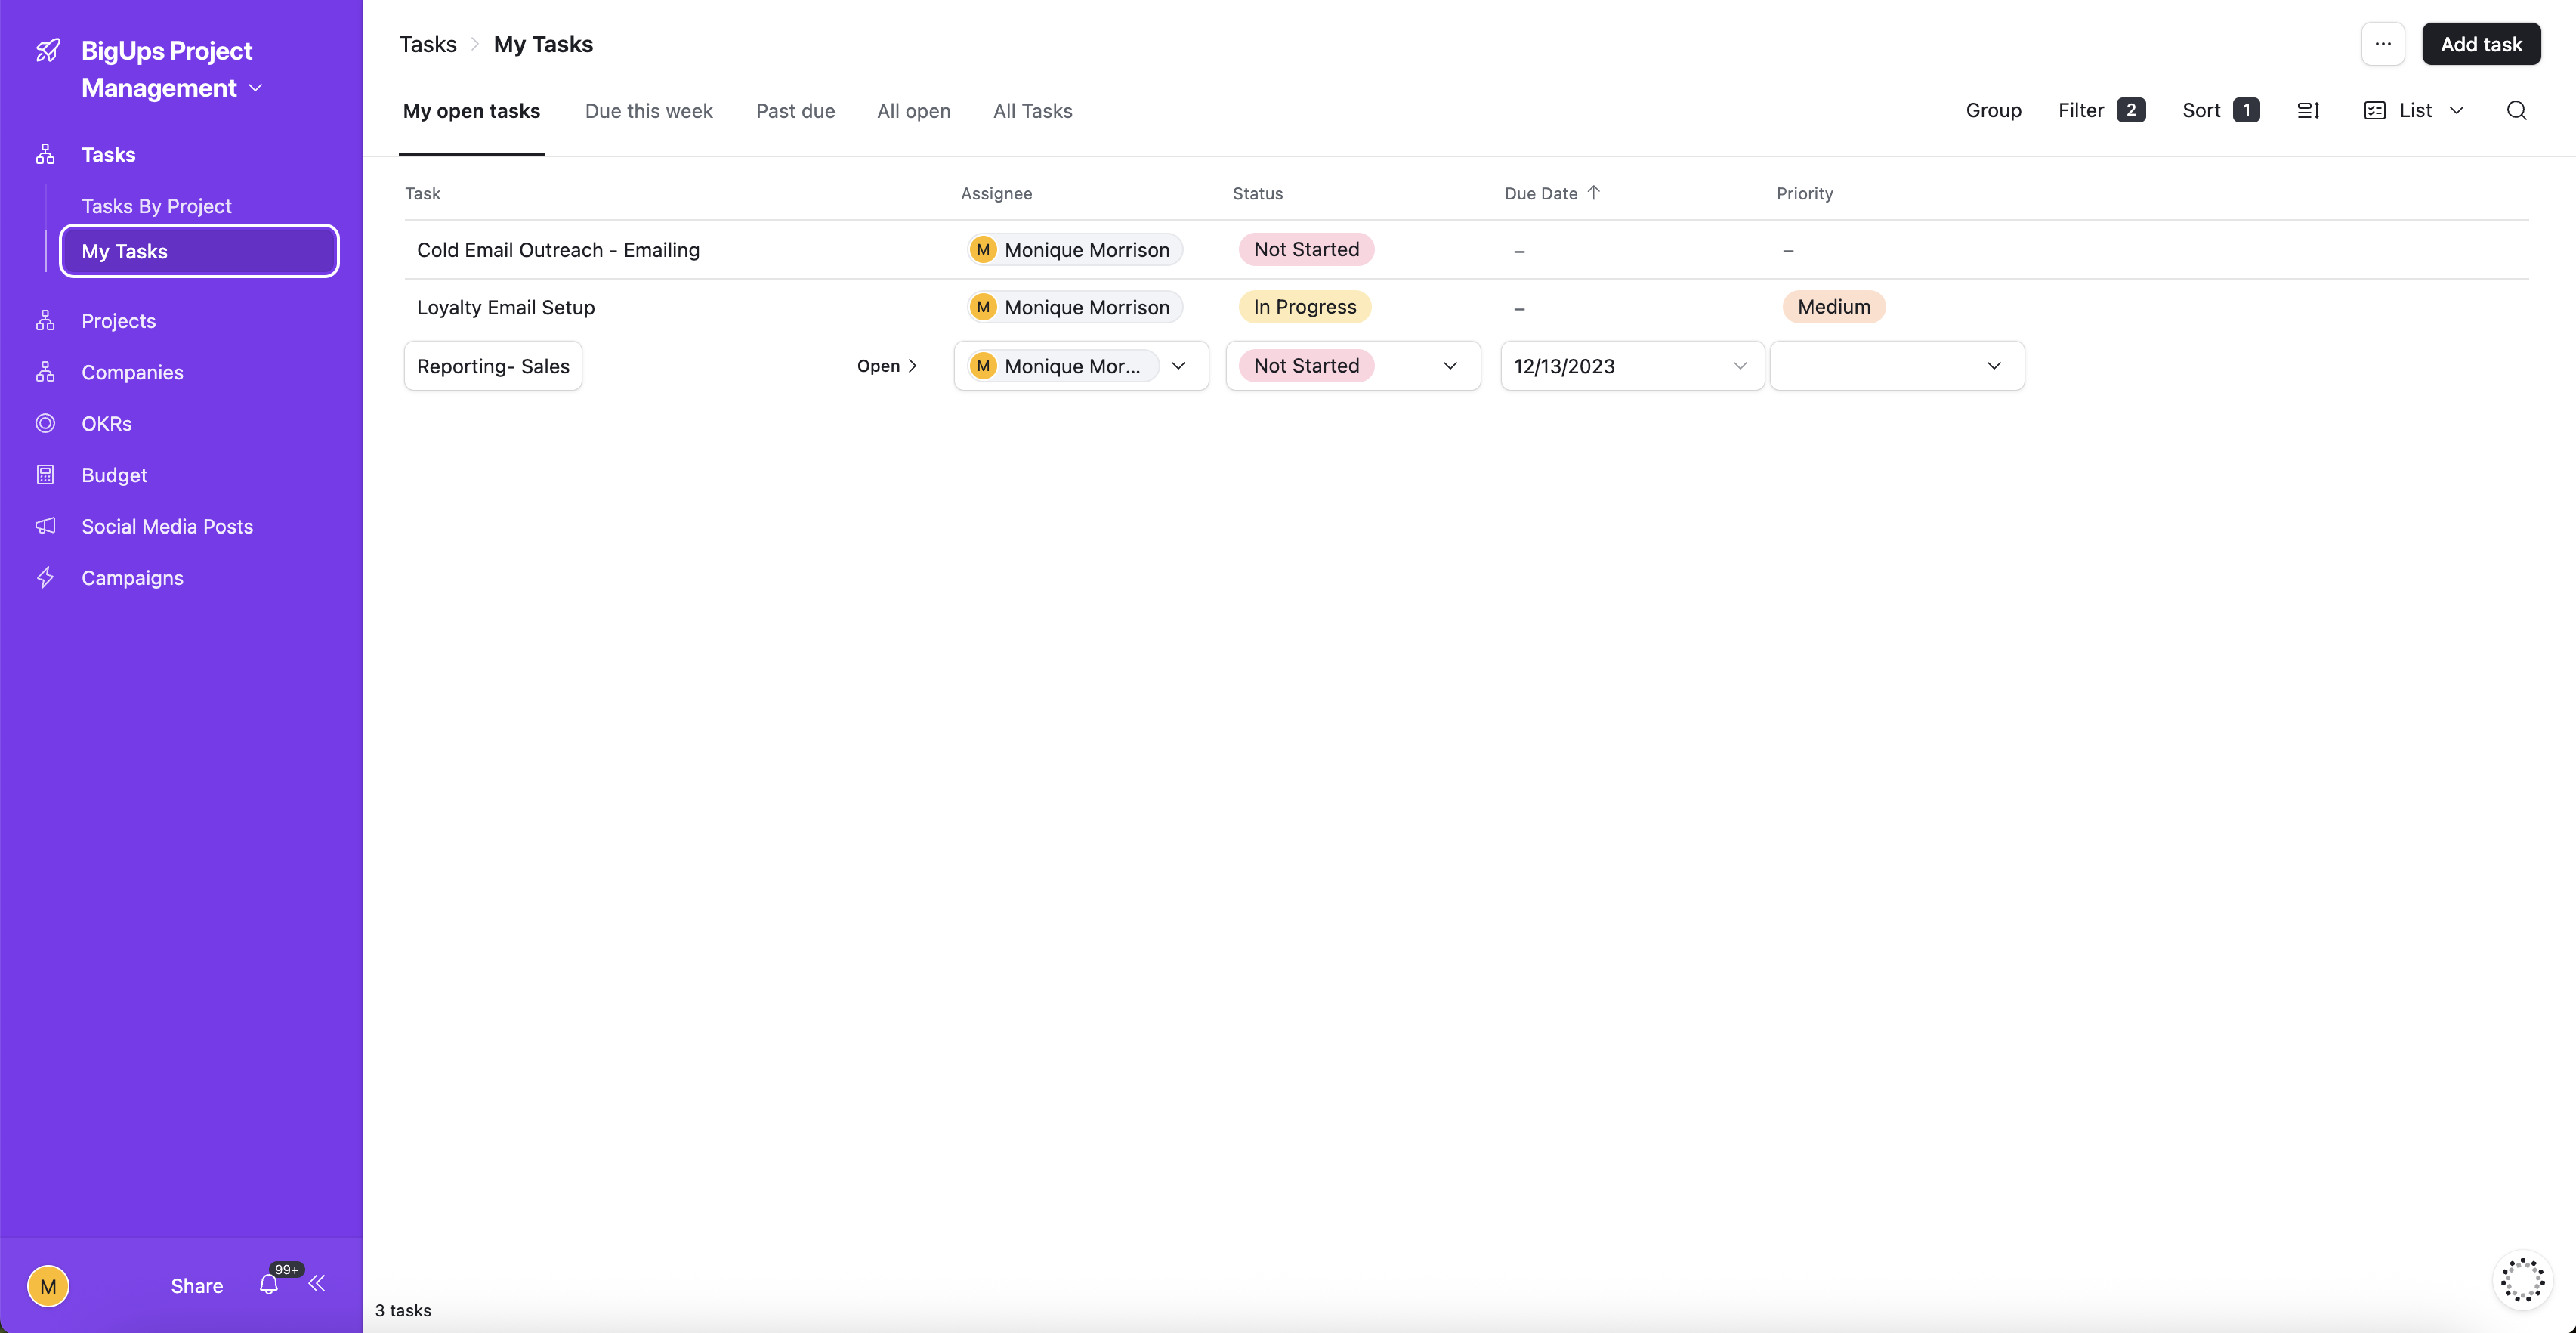Click the Add task button
The width and height of the screenshot is (2576, 1333).
point(2480,44)
